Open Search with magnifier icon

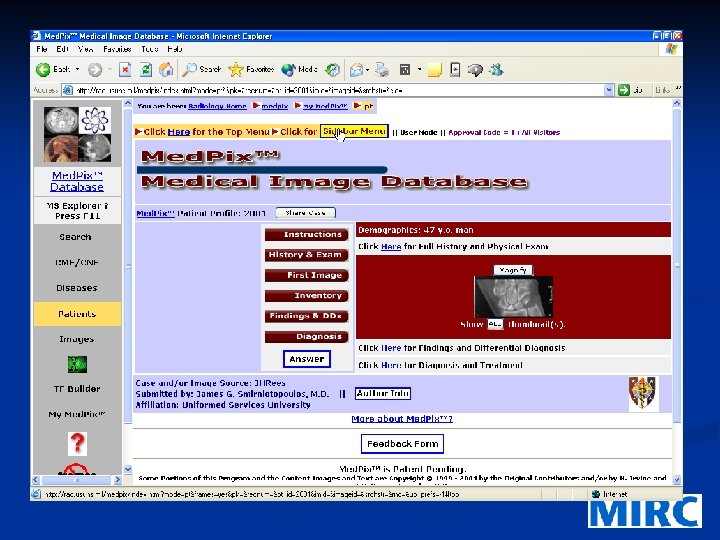tap(189, 70)
